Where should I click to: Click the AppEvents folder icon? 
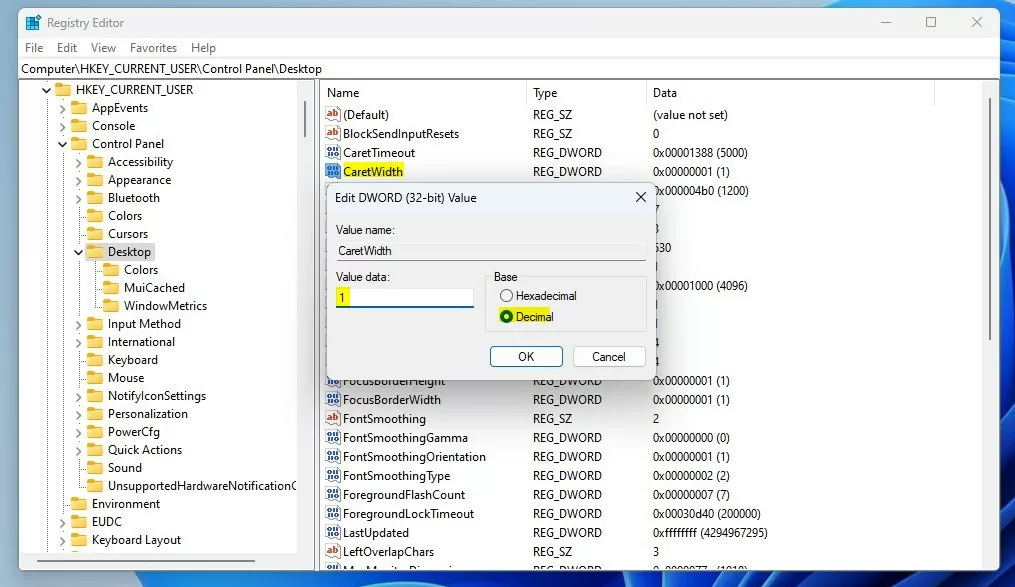pyautogui.click(x=79, y=107)
